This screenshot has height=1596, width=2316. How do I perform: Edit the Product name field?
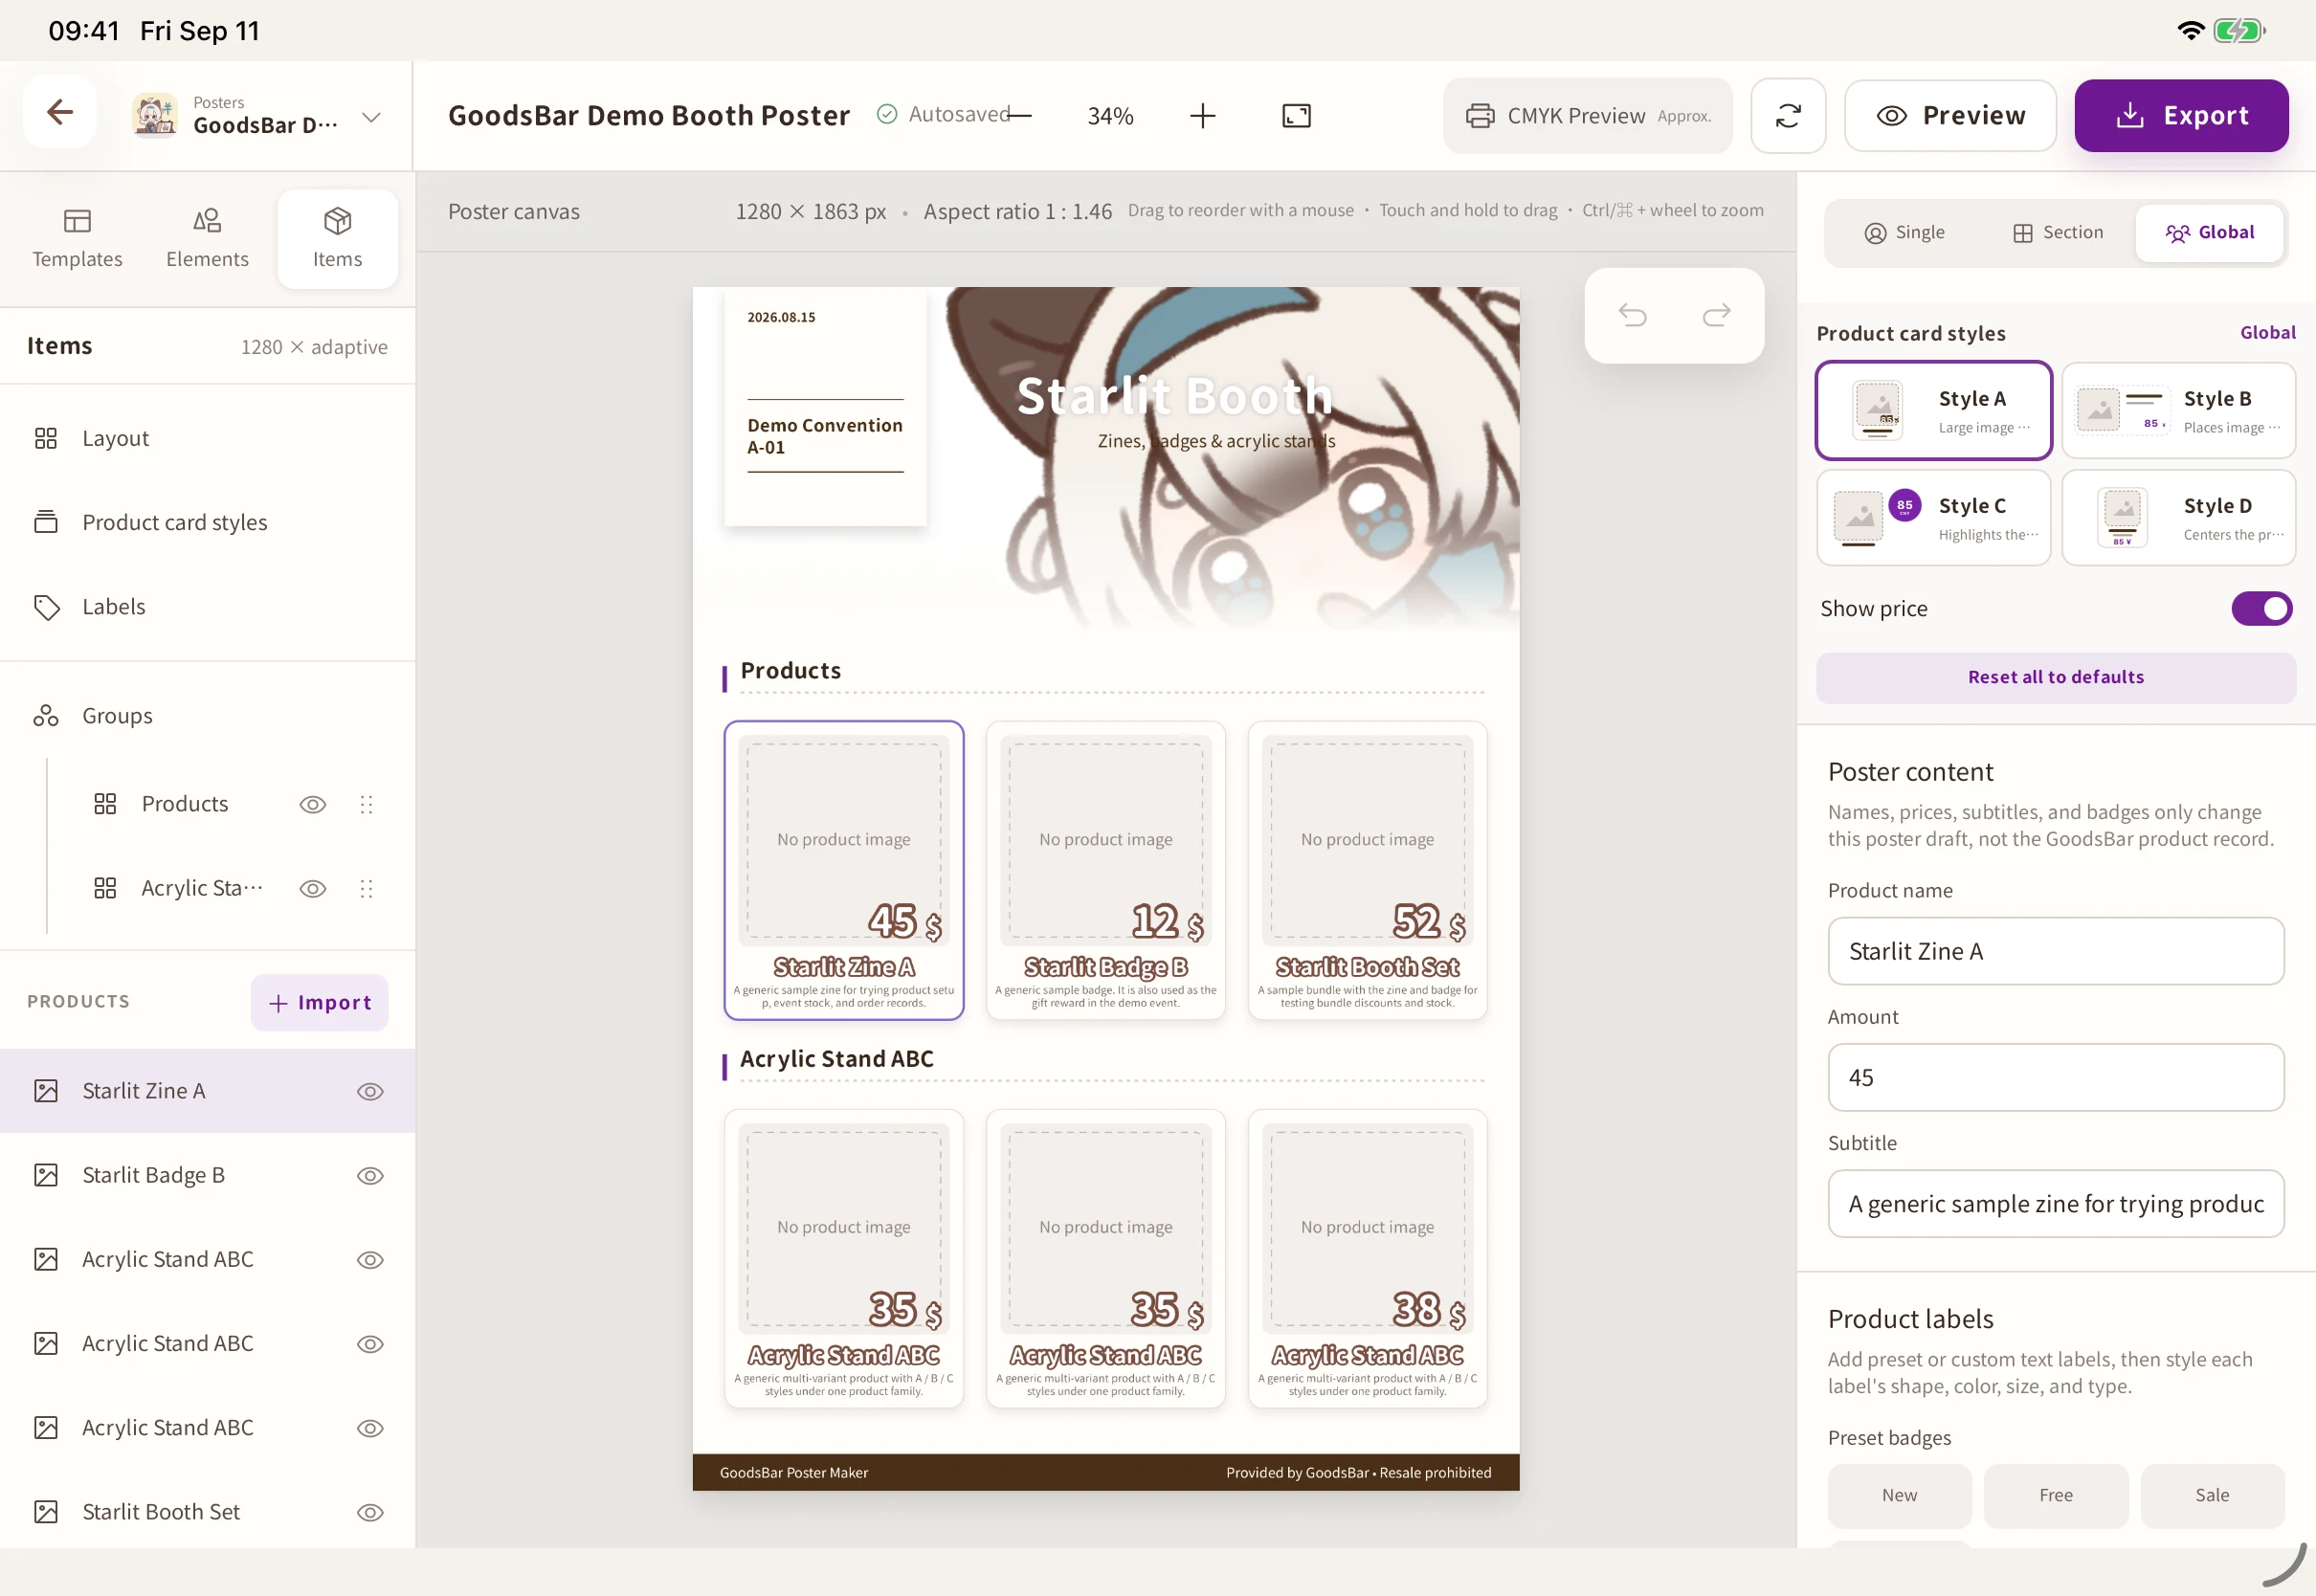[2055, 951]
